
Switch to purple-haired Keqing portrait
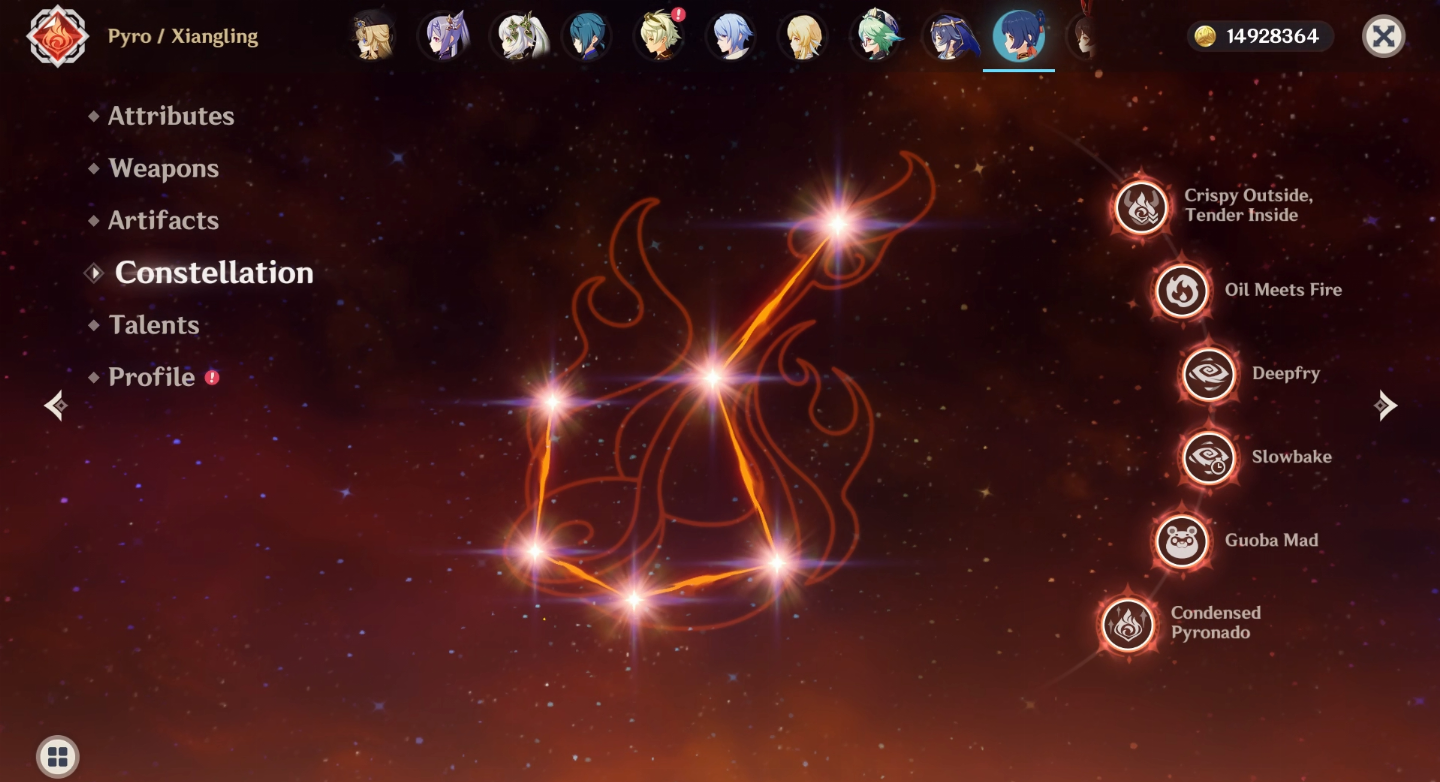(445, 37)
